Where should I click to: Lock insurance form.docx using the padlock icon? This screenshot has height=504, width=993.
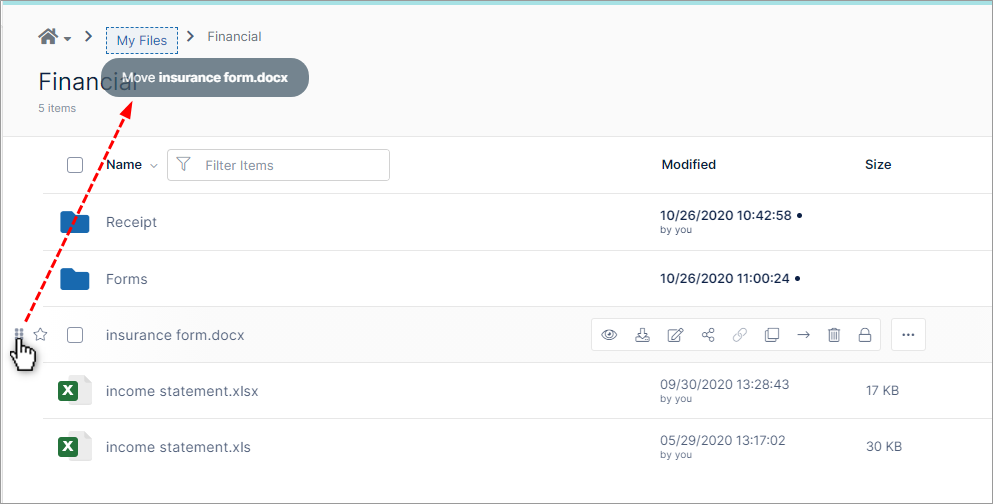coord(865,335)
